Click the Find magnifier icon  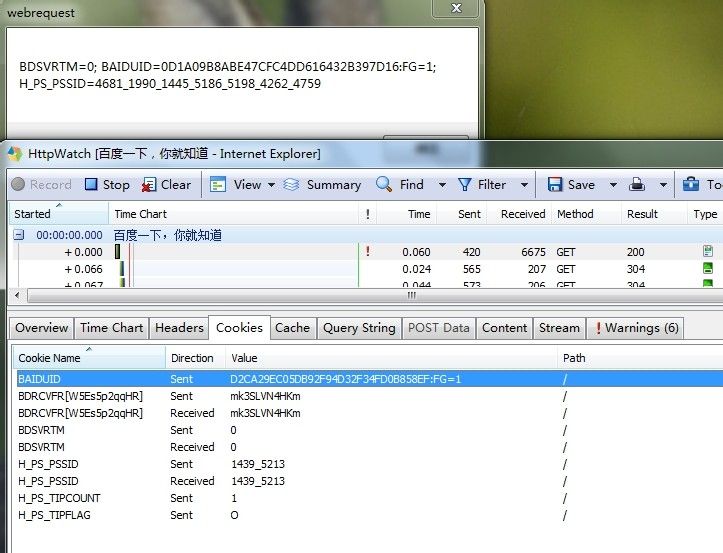pyautogui.click(x=384, y=184)
